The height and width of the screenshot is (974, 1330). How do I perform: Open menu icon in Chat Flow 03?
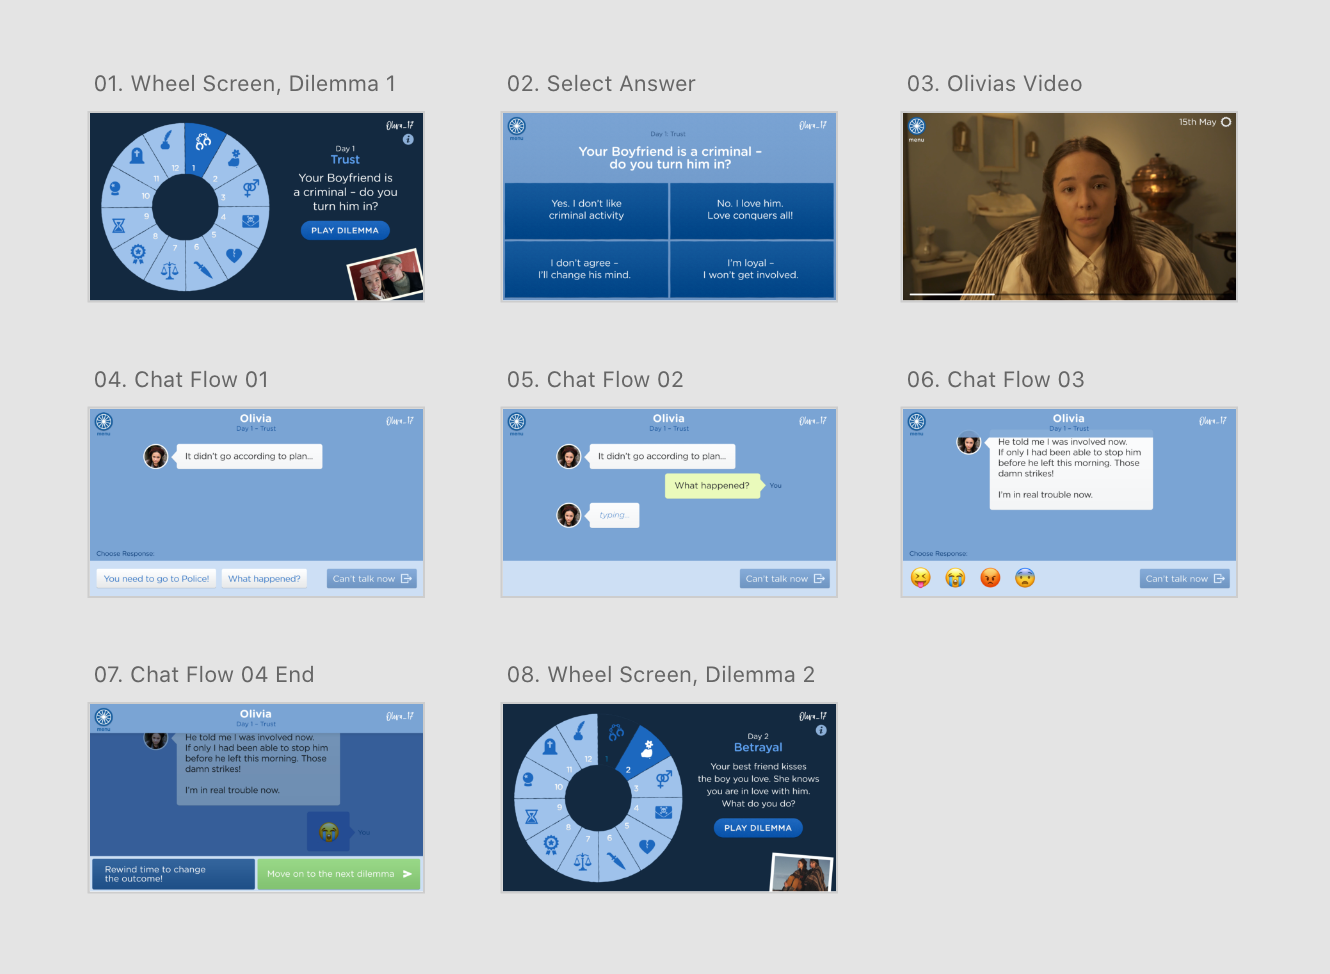click(x=917, y=423)
